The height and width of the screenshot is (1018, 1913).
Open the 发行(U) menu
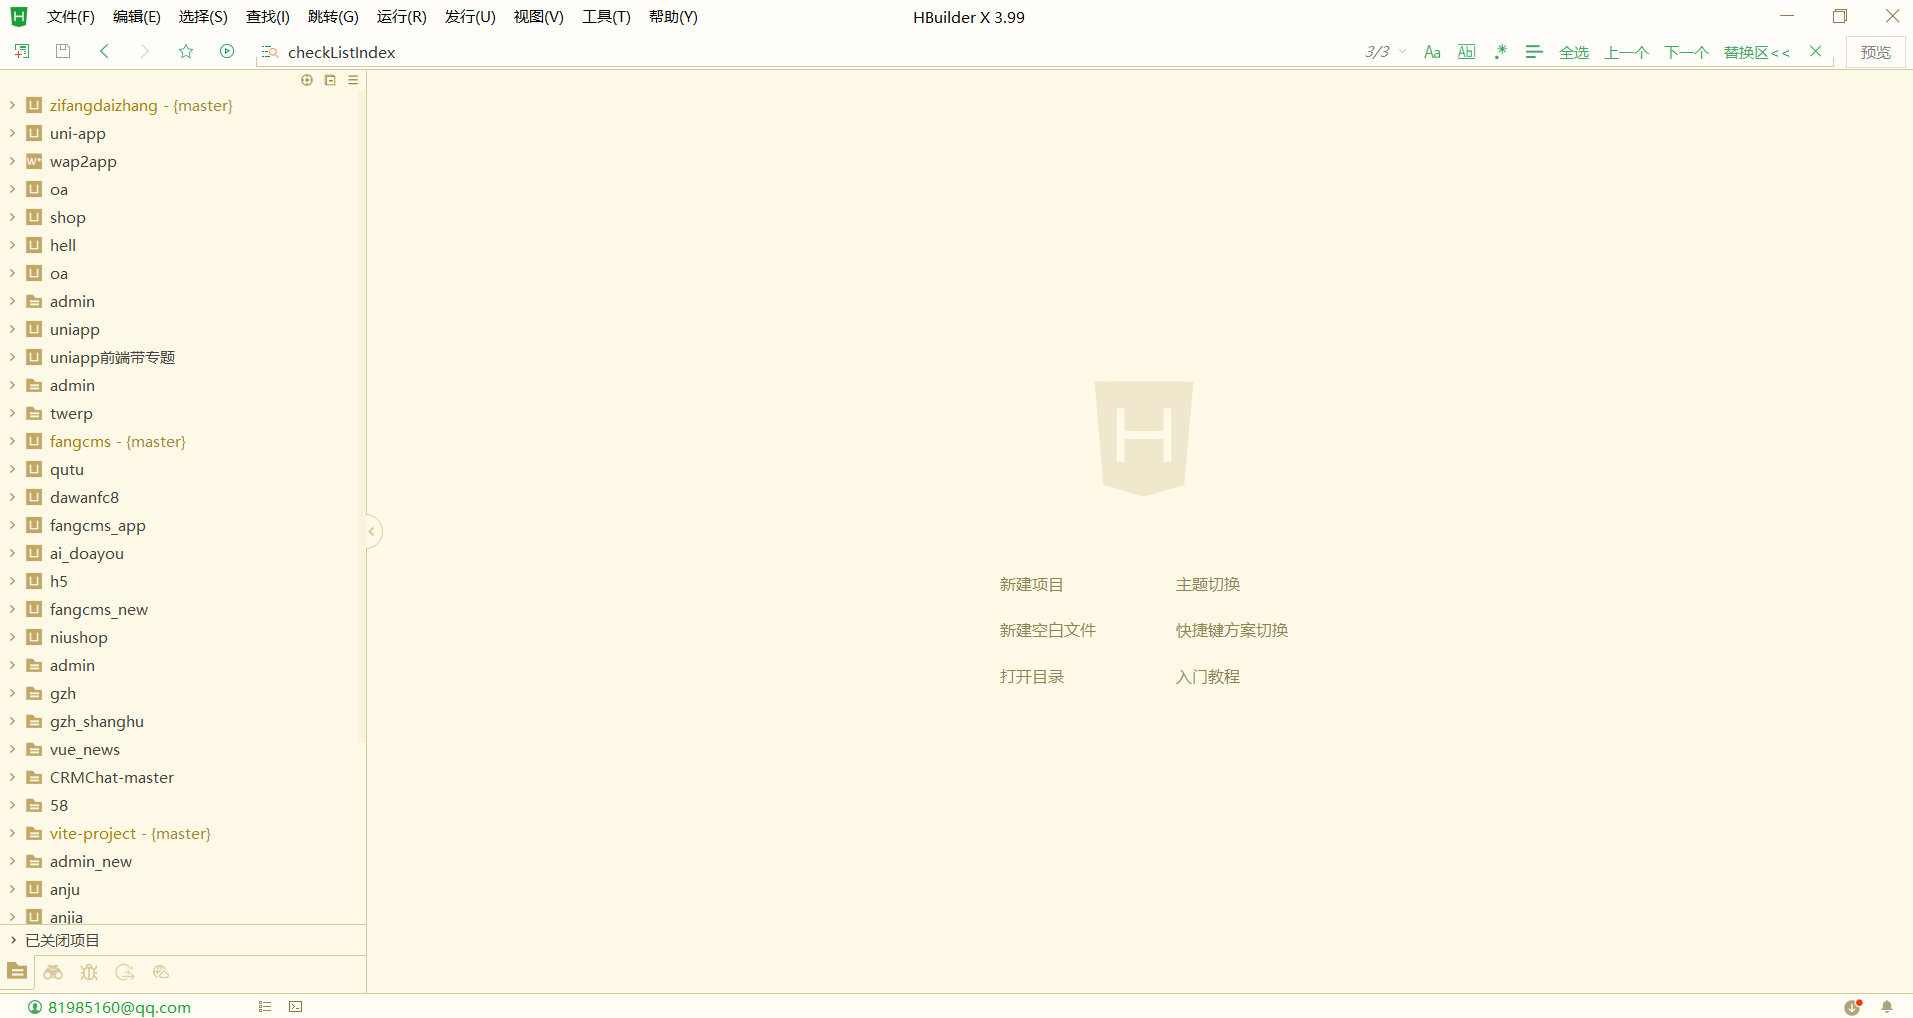(x=470, y=17)
